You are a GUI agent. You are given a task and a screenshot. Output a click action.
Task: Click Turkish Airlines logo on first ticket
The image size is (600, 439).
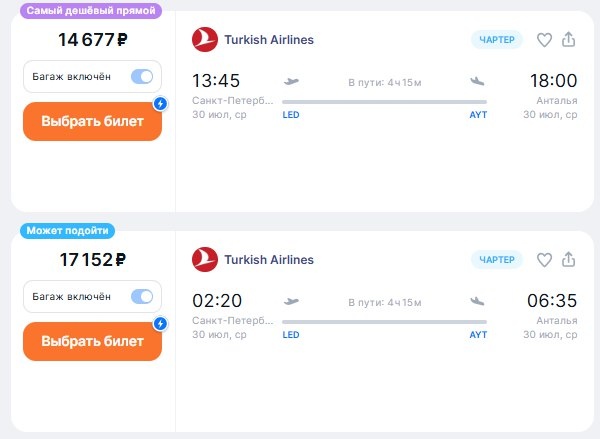(x=204, y=40)
